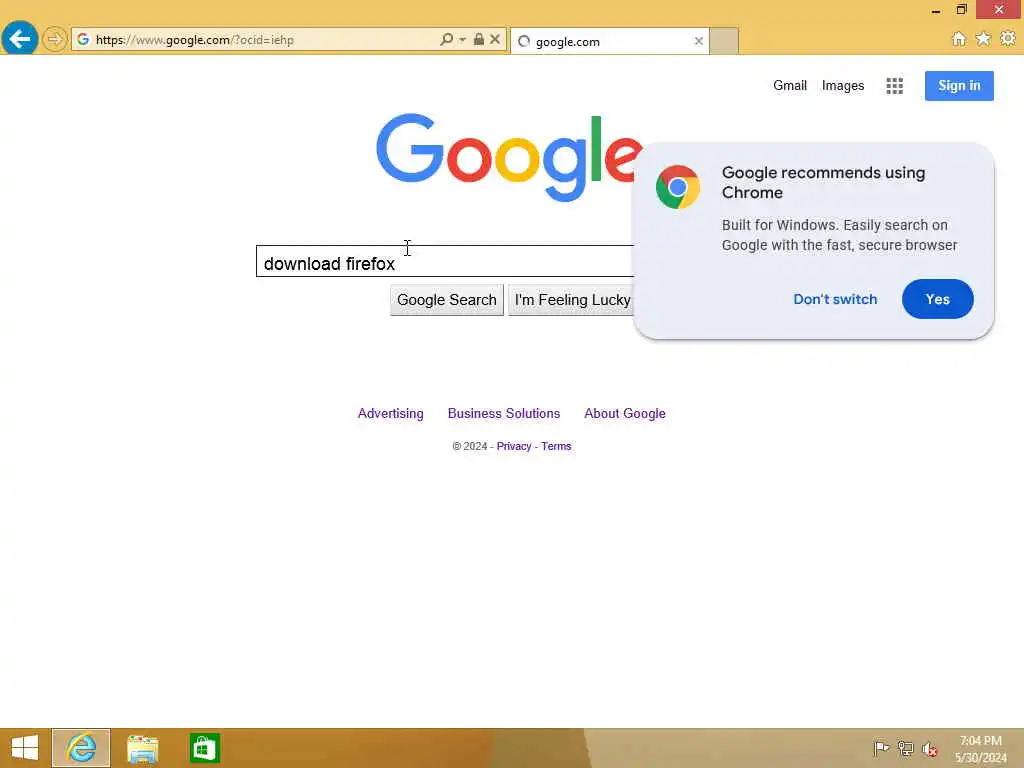The width and height of the screenshot is (1024, 768).
Task: Restore down the Internet Explorer window
Action: tap(961, 10)
